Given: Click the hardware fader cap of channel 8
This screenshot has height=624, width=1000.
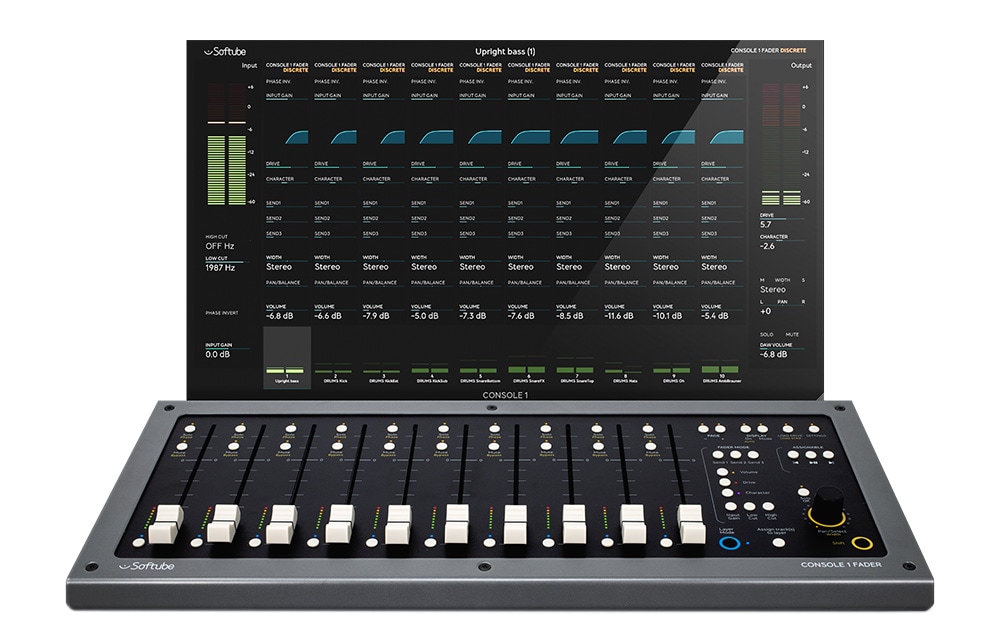Looking at the screenshot, I should coord(573,524).
